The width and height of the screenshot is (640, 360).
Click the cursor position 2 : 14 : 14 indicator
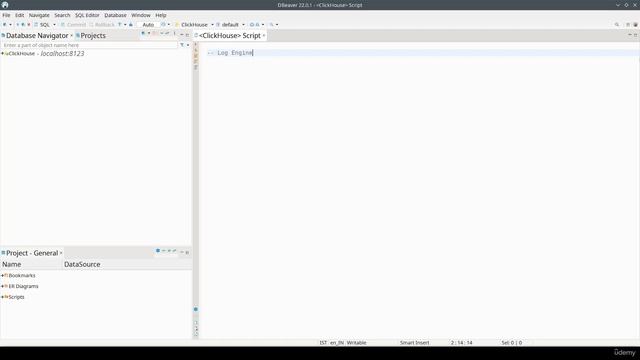462,343
